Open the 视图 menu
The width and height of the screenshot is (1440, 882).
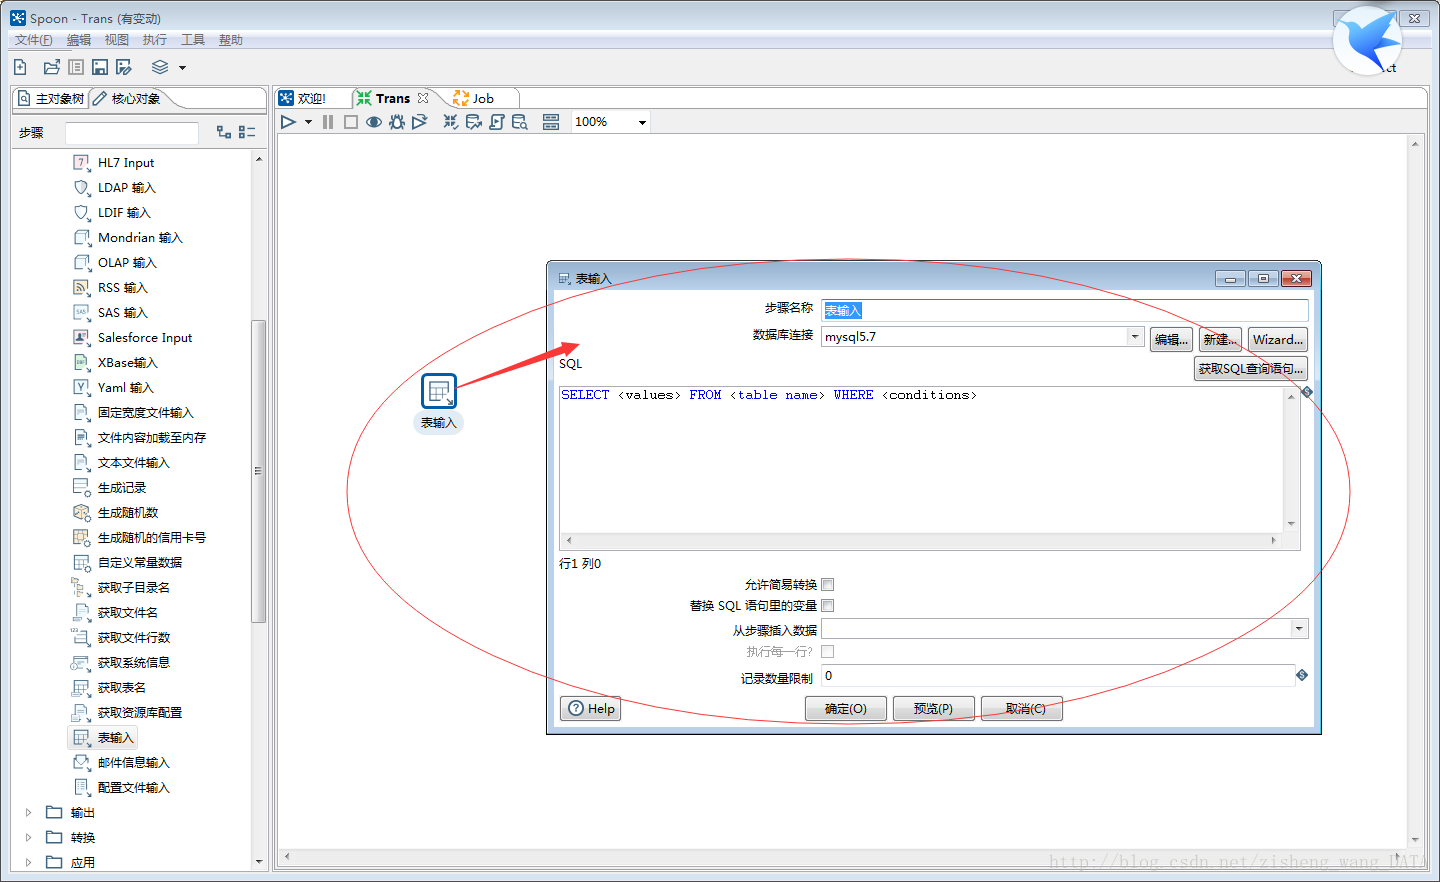(117, 40)
